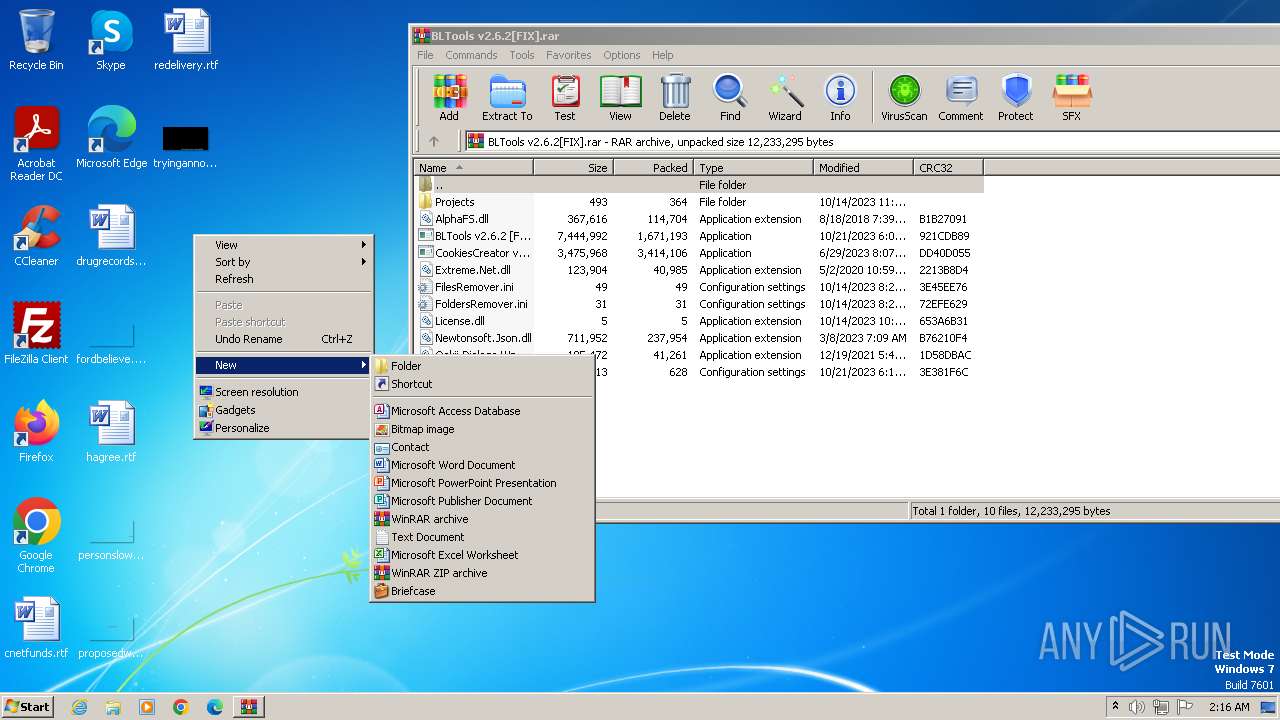Sort the list by the Packed column
The height and width of the screenshot is (720, 1280).
tap(653, 168)
